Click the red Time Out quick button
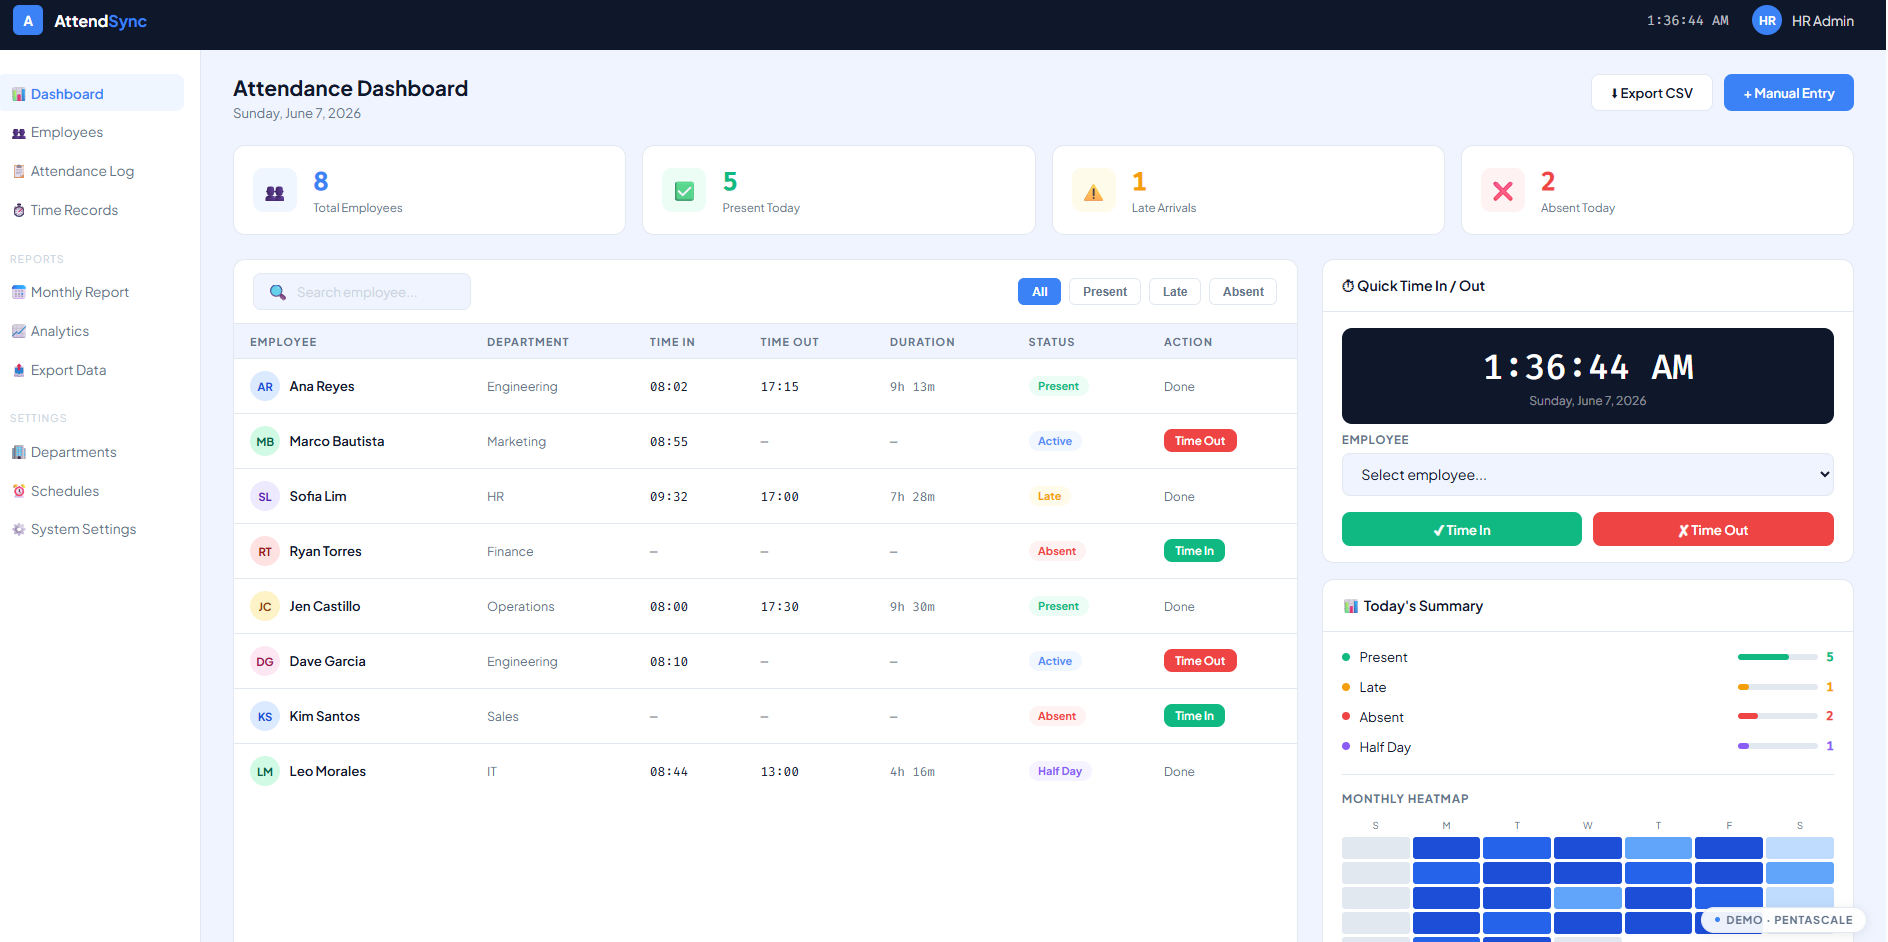 [x=1713, y=529]
